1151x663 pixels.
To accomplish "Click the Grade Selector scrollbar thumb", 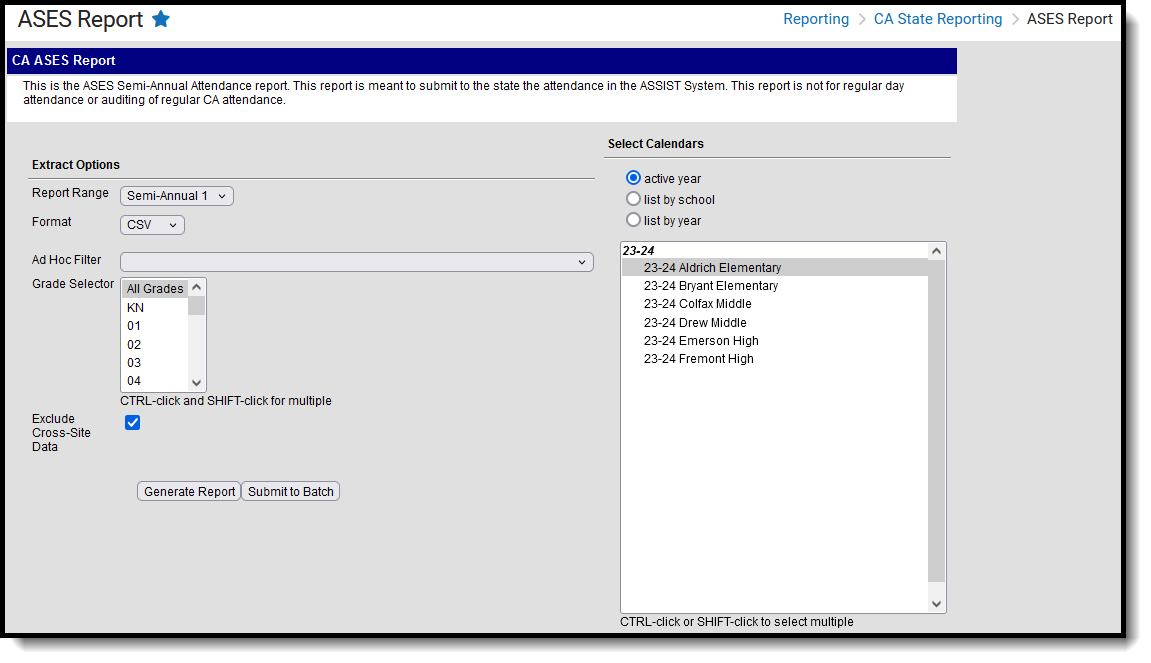I will 196,305.
